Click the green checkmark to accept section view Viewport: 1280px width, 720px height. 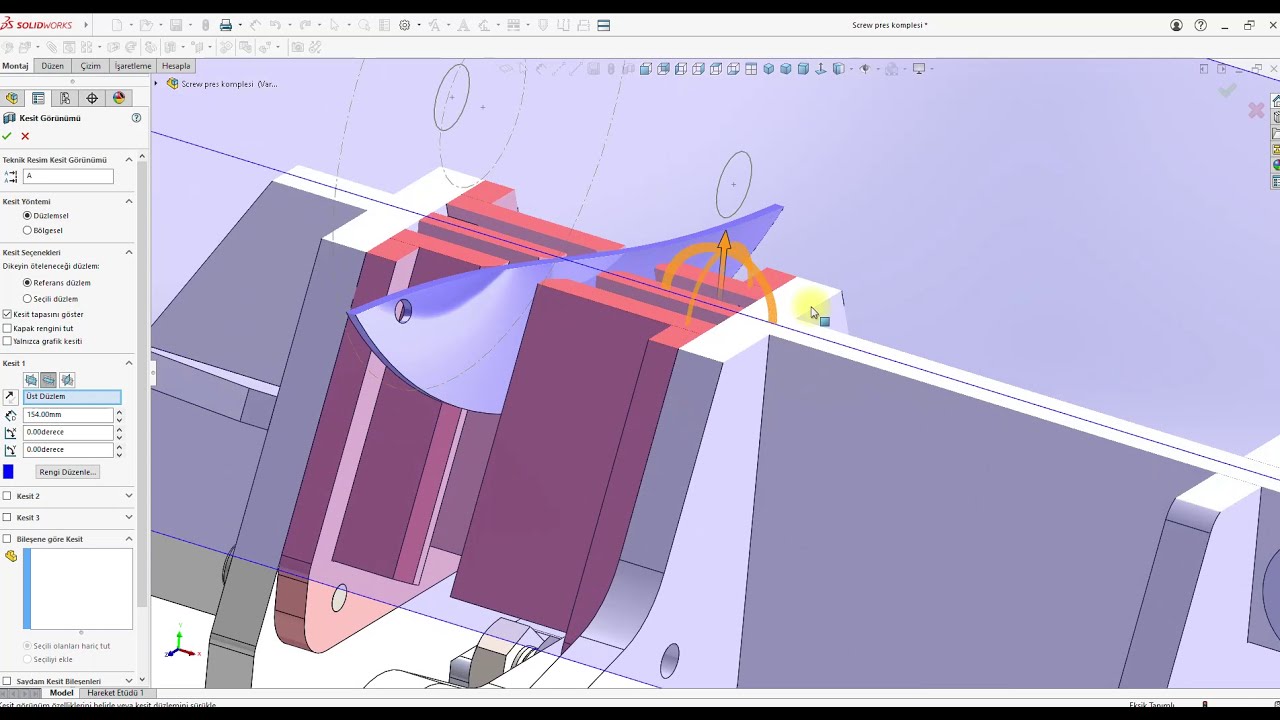pyautogui.click(x=7, y=136)
